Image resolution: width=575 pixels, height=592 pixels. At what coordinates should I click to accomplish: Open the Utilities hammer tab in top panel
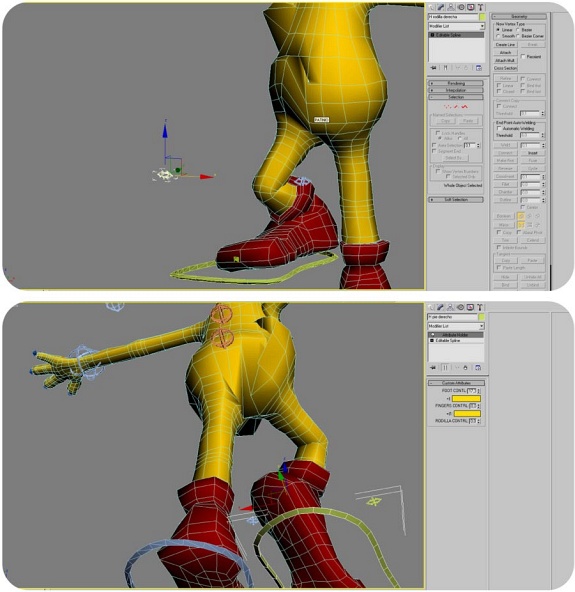[480, 7]
